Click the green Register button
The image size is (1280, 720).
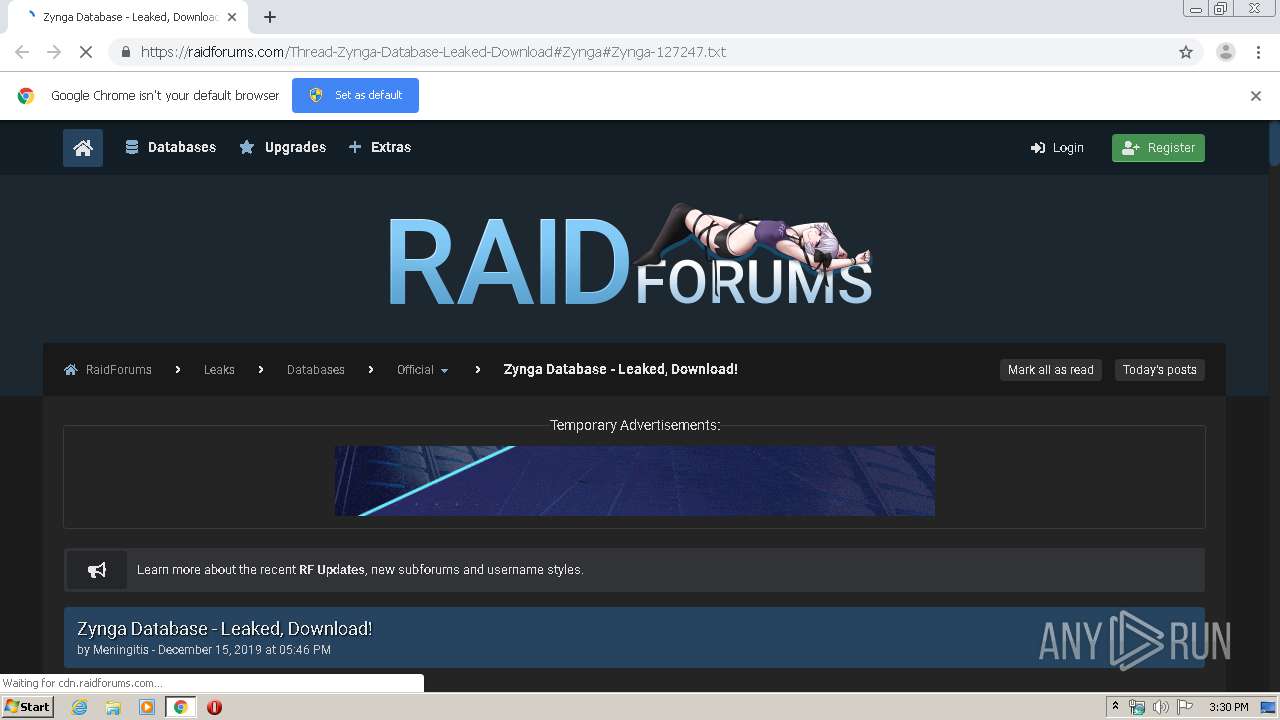tap(1158, 148)
